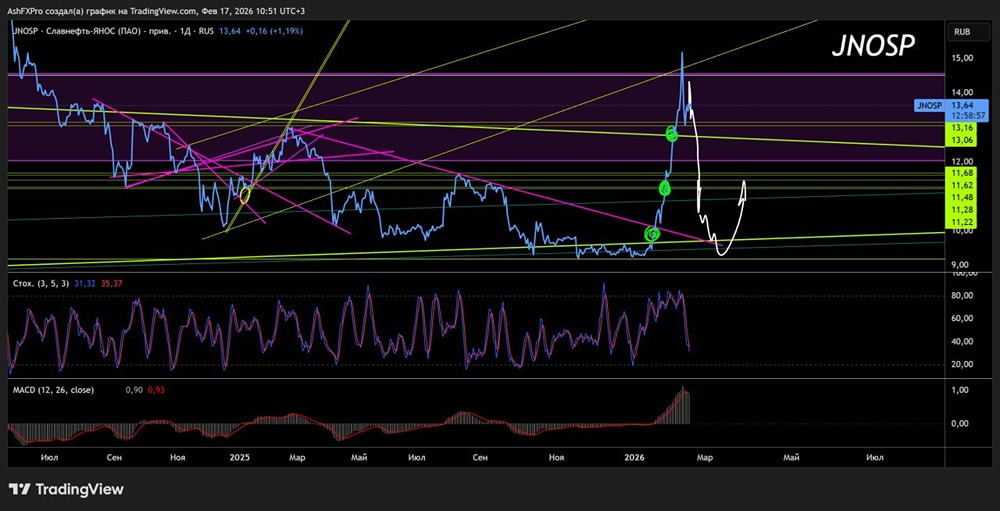This screenshot has height=511, width=1000.
Task: Click the 80,00 stochastic scale mark
Action: coord(960,295)
